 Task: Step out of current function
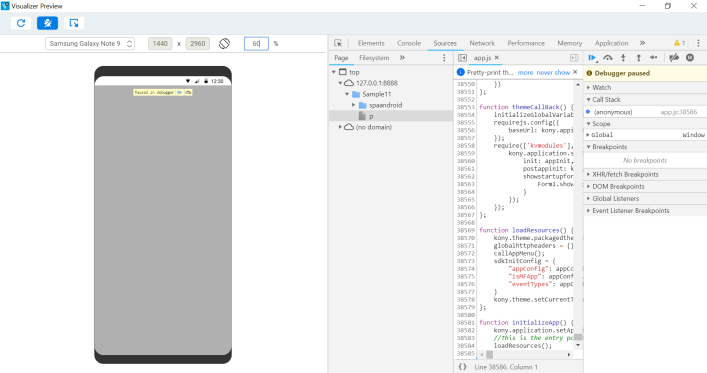point(638,58)
